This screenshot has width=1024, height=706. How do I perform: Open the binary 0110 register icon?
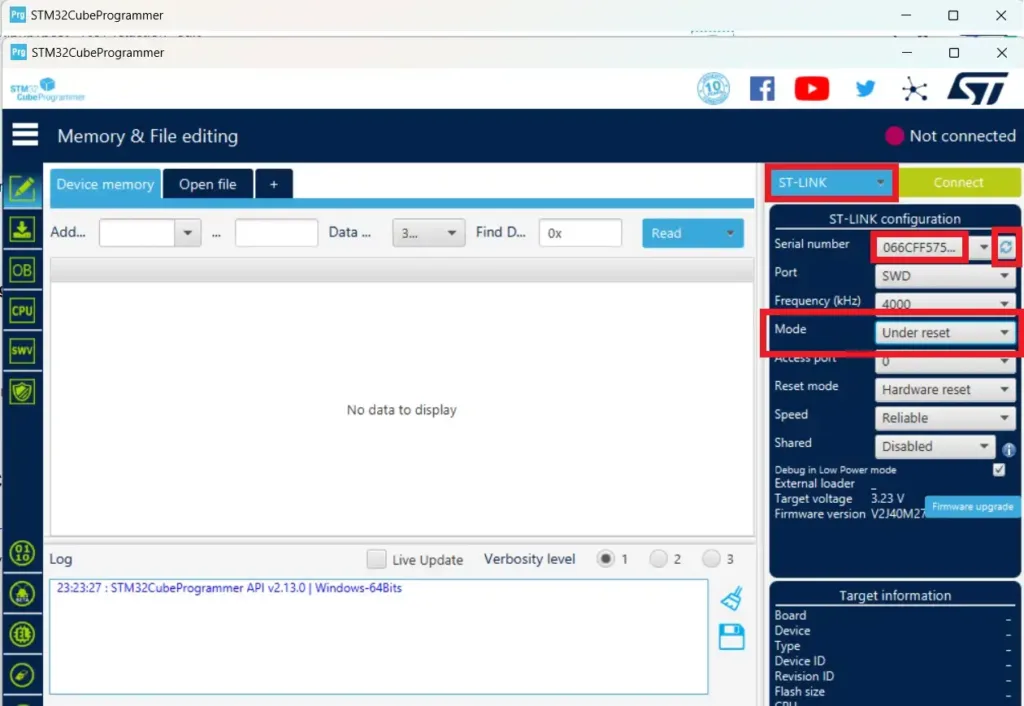(22, 553)
